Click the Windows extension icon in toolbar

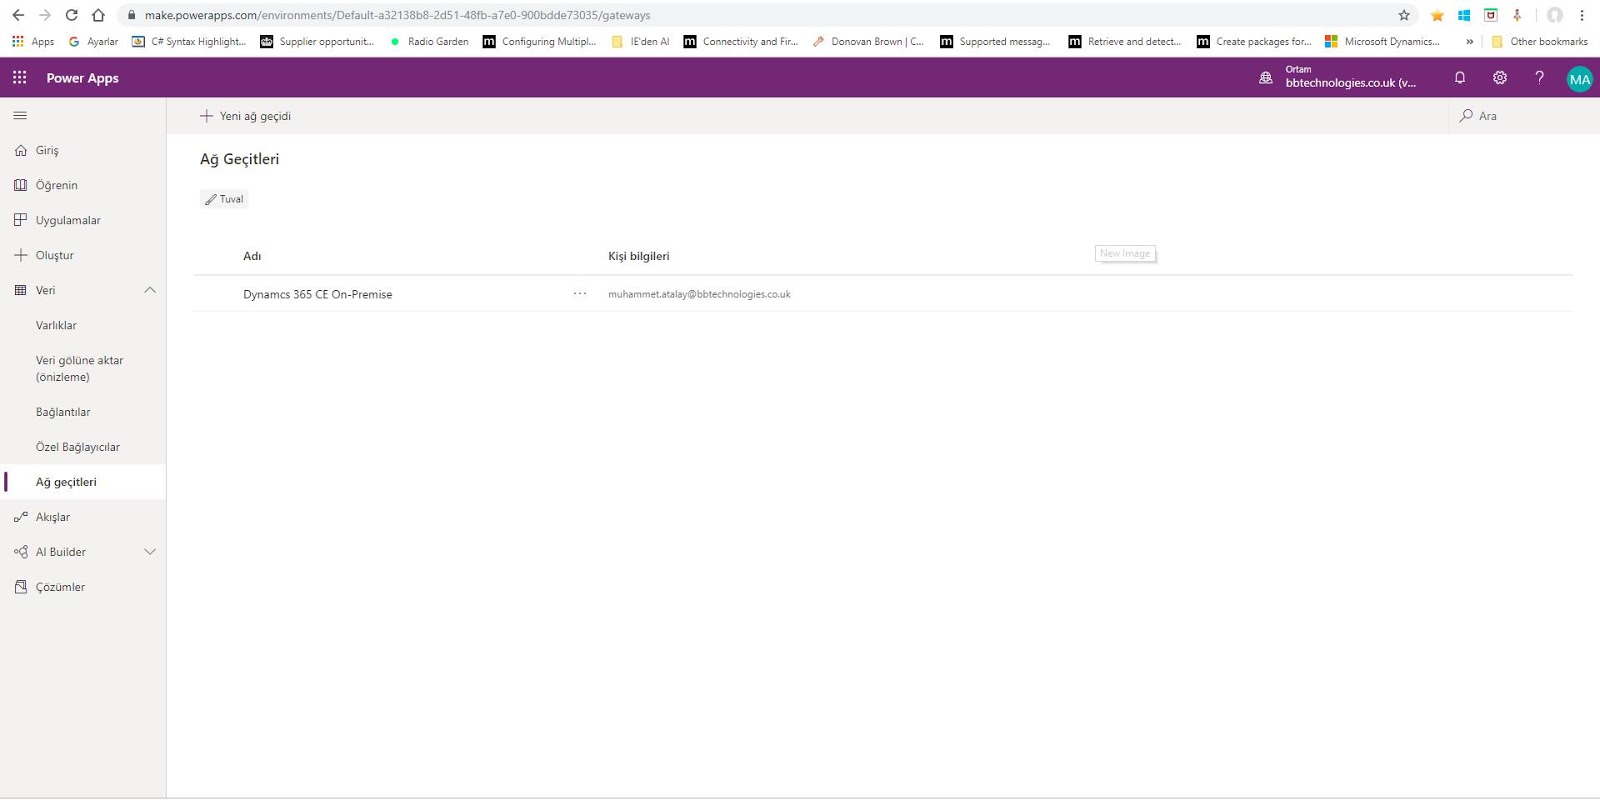click(x=1464, y=15)
